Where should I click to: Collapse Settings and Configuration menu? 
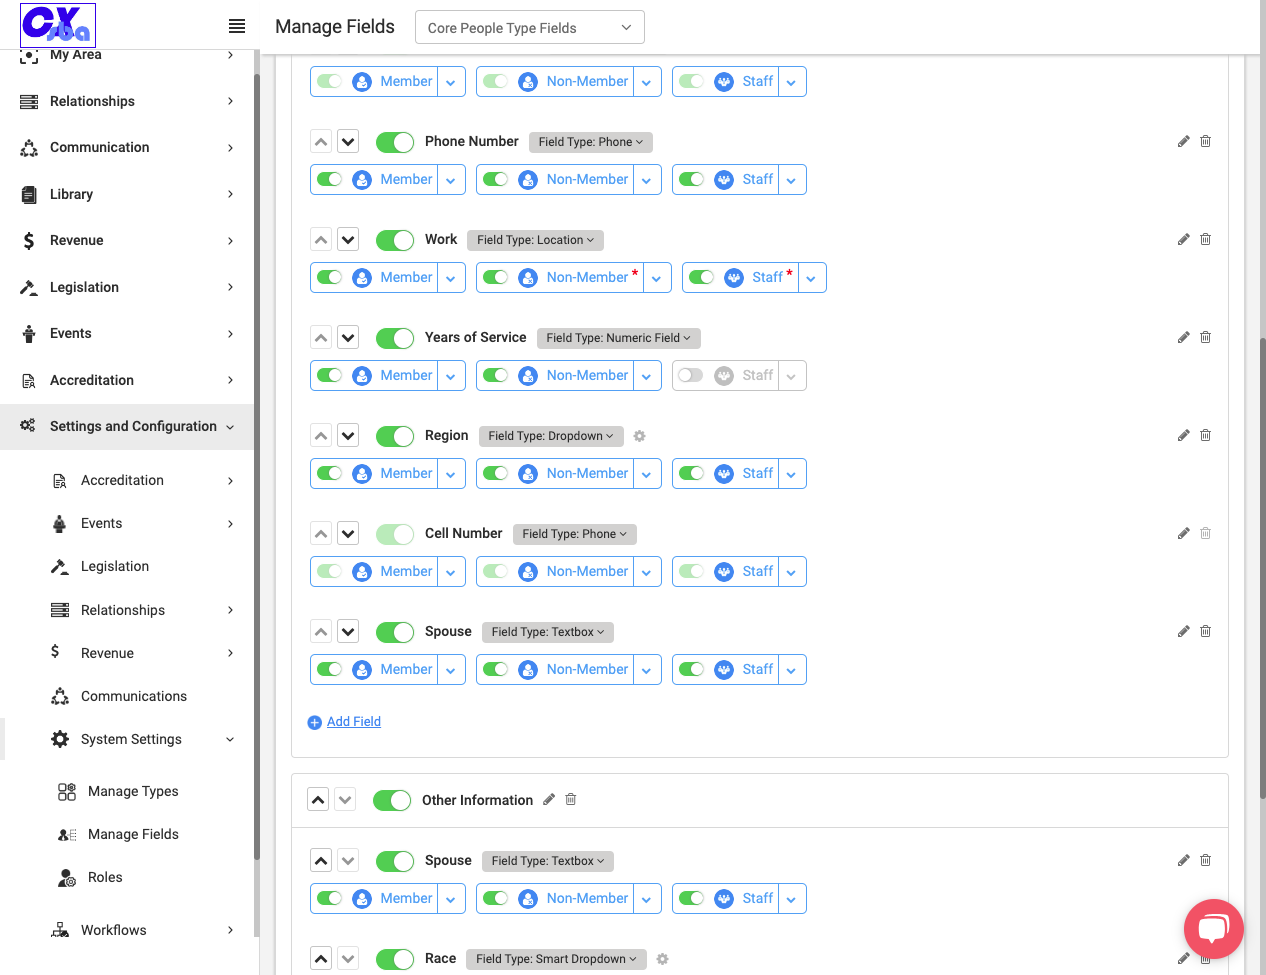click(126, 426)
